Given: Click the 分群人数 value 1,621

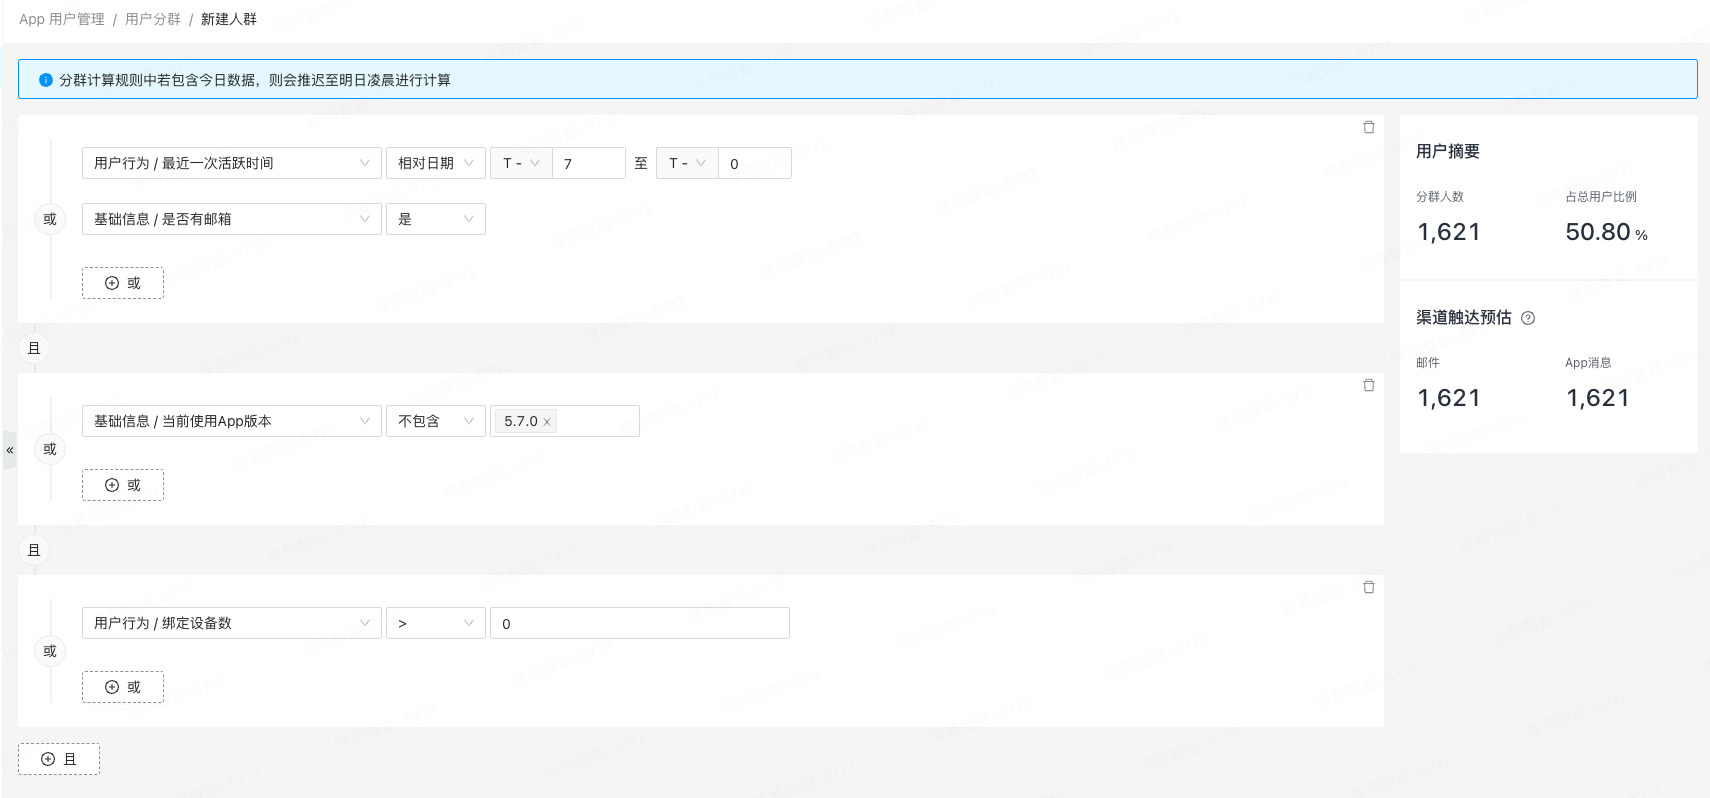Looking at the screenshot, I should tap(1449, 232).
